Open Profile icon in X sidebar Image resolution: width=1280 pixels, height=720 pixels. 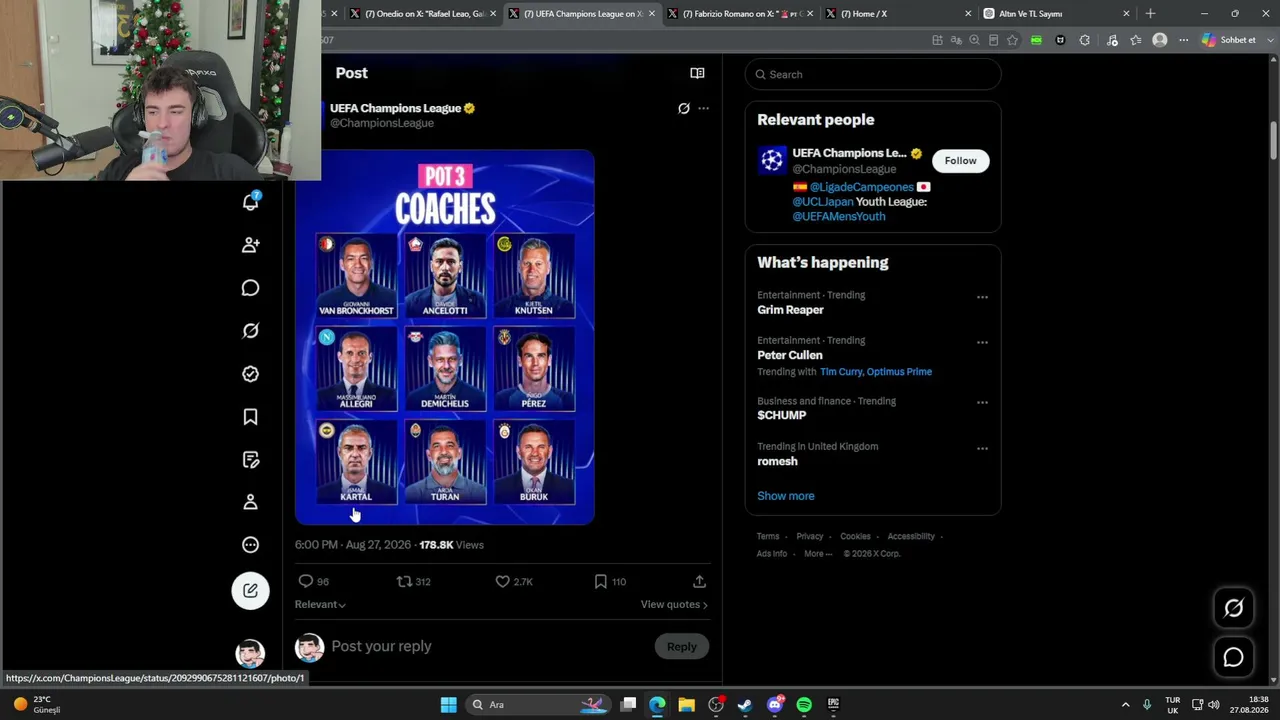coord(251,502)
